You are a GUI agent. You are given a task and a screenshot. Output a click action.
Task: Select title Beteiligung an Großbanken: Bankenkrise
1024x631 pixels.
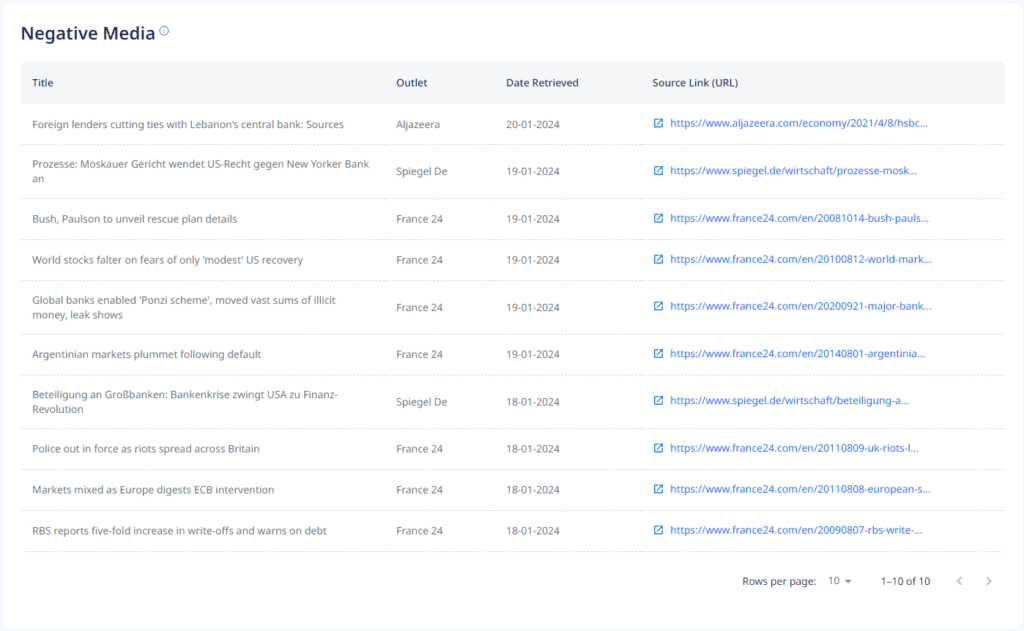[x=185, y=402]
